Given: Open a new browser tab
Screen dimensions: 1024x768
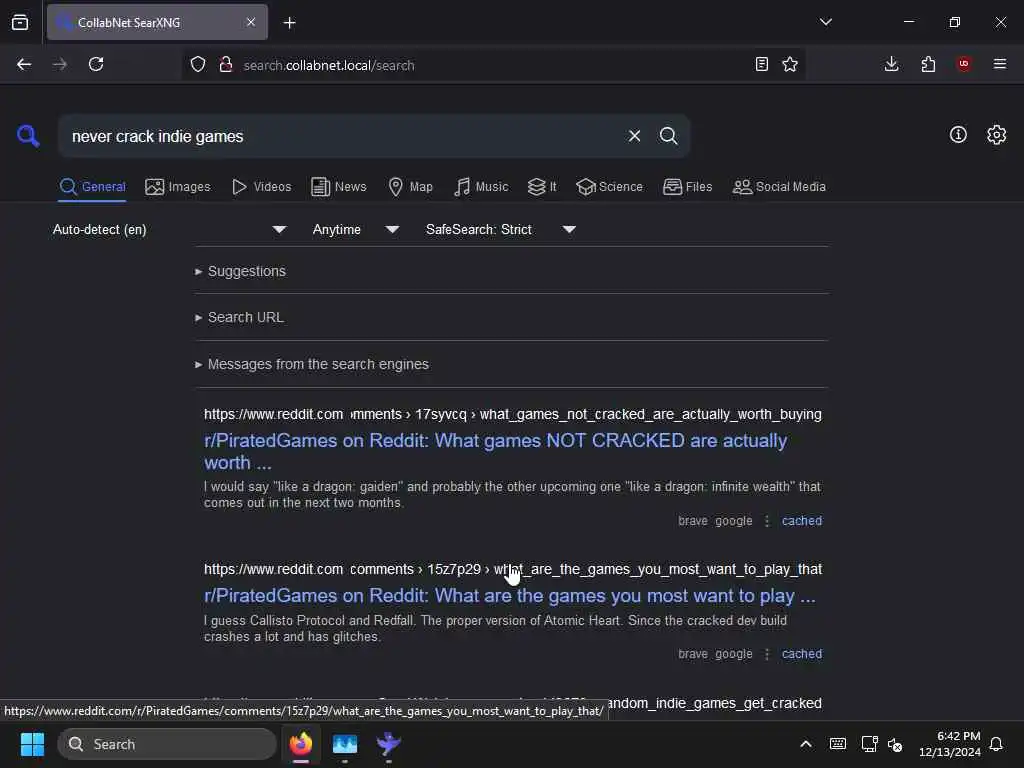Looking at the screenshot, I should coord(289,23).
